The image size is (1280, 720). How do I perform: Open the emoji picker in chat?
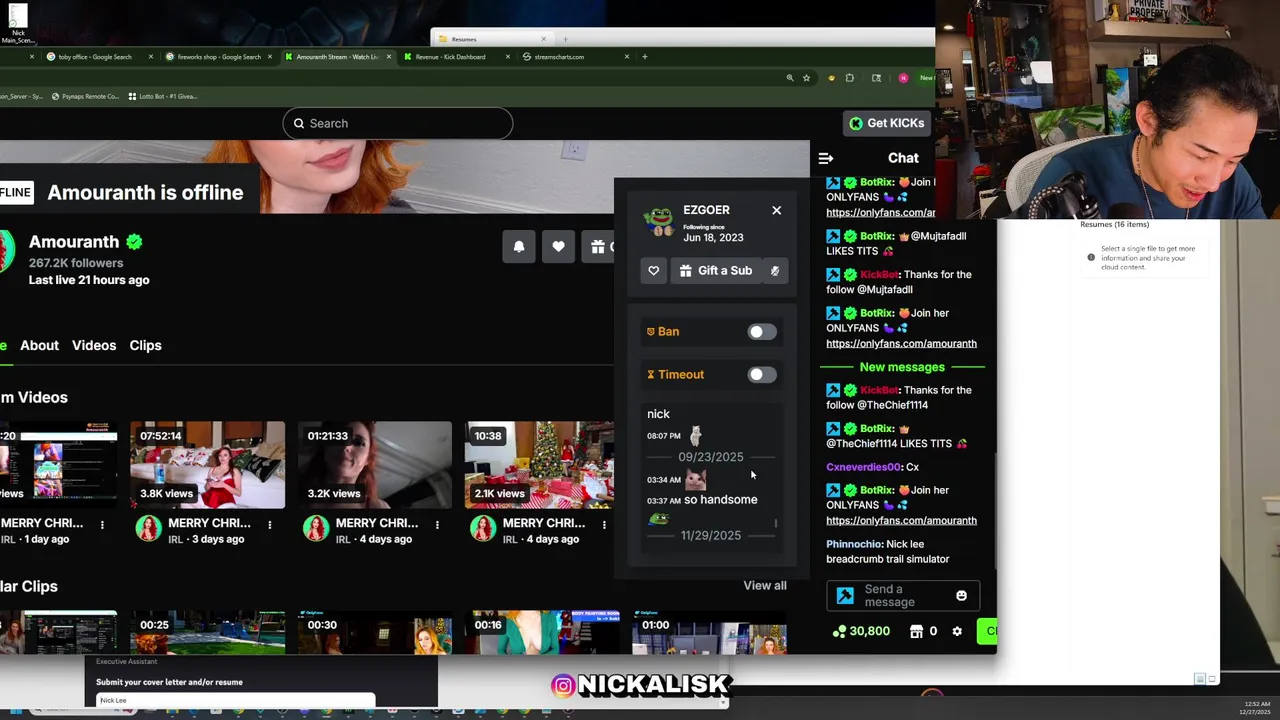(x=961, y=596)
